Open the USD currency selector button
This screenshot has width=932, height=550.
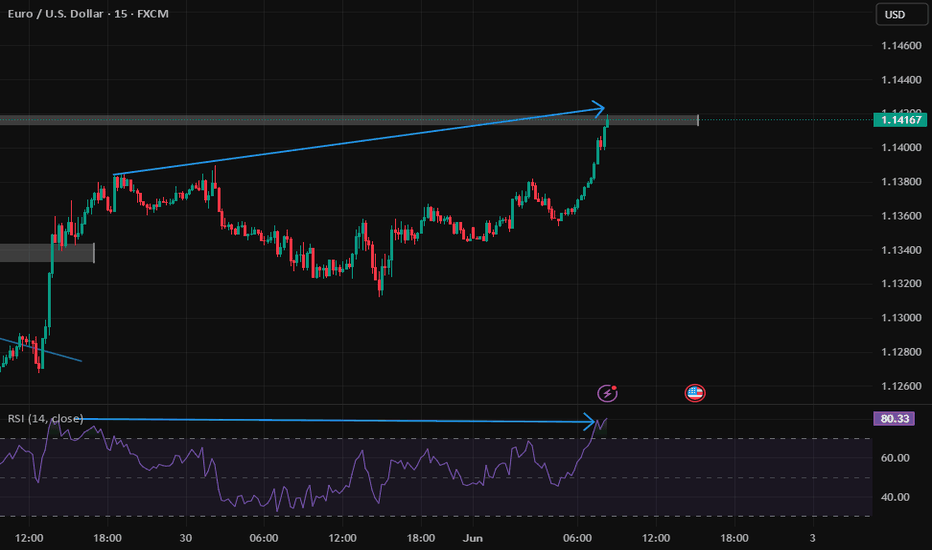(x=901, y=14)
